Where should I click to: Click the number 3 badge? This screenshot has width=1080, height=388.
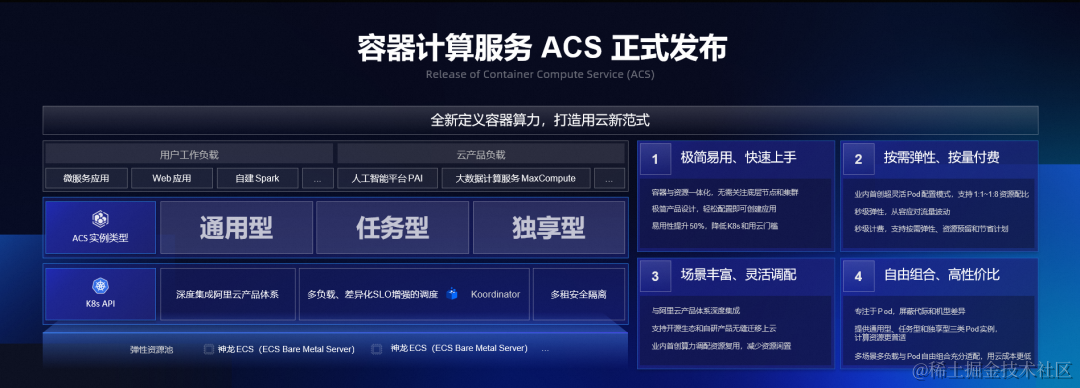click(655, 276)
